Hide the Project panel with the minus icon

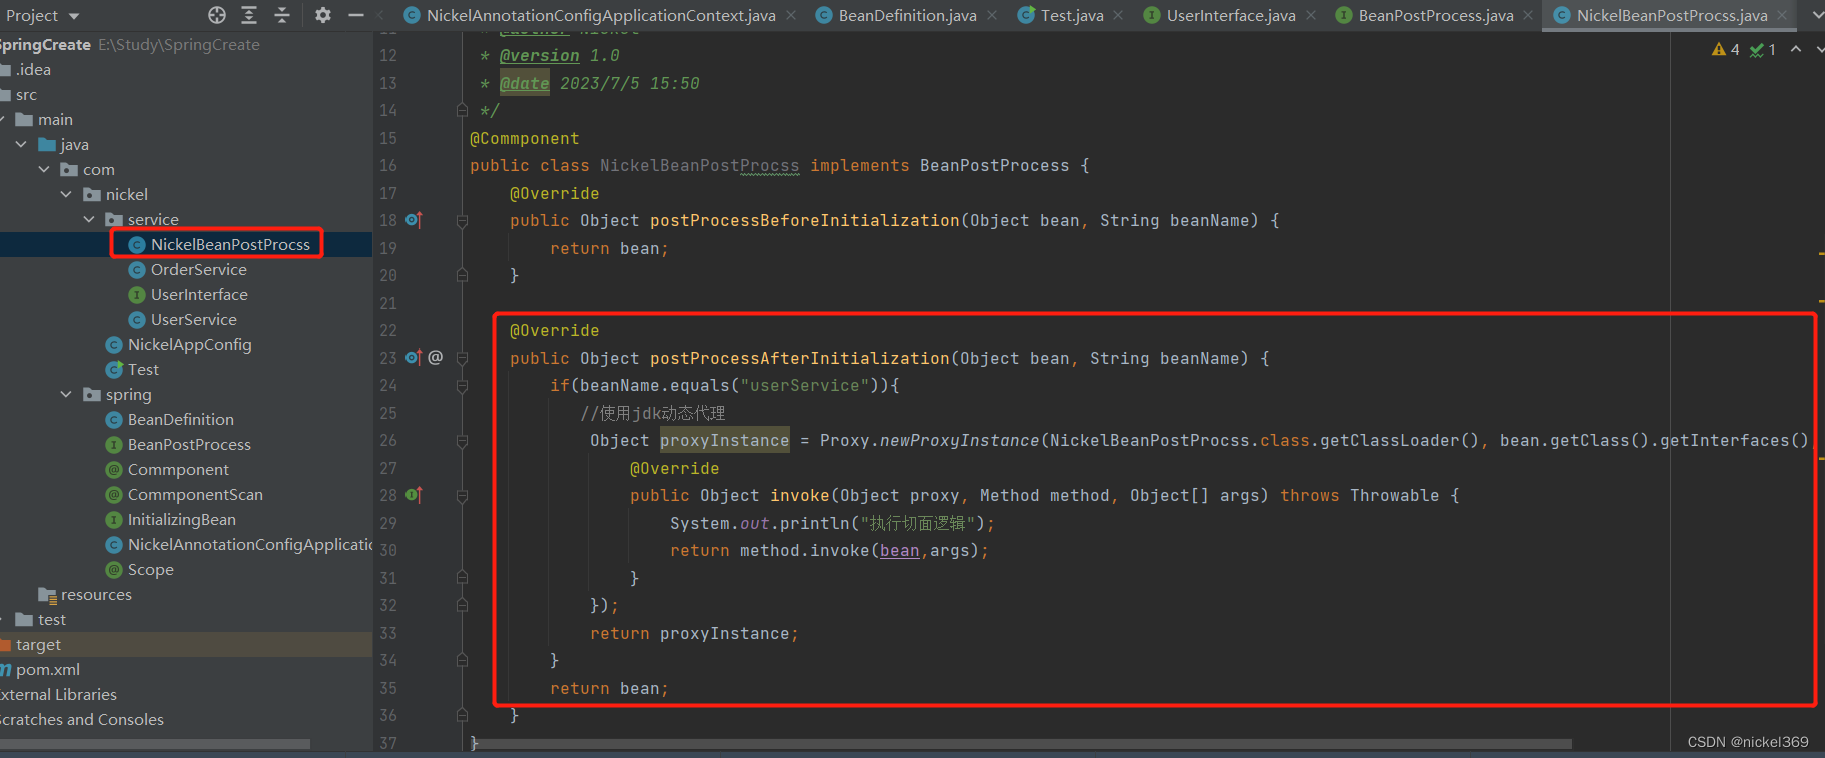pyautogui.click(x=355, y=15)
